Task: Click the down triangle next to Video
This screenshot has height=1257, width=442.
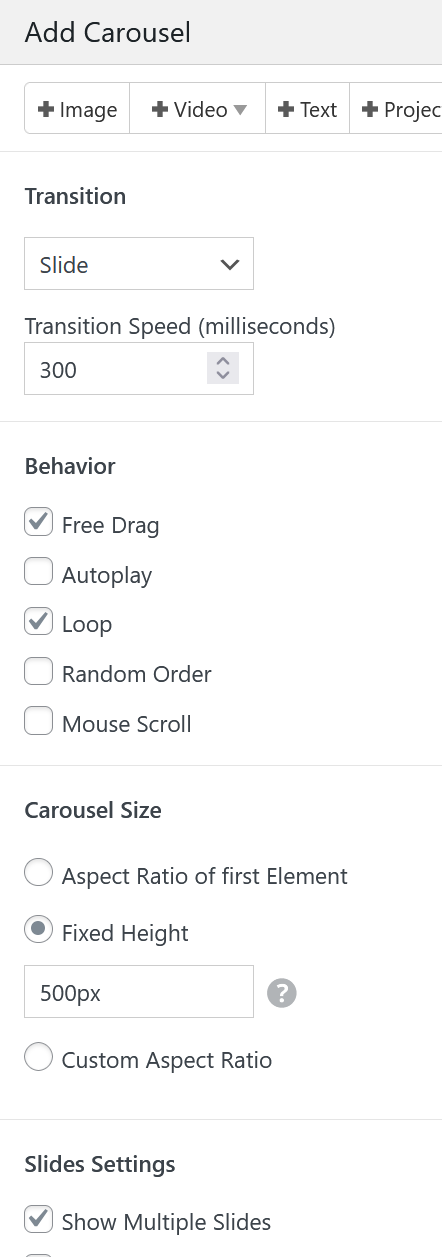Action: pyautogui.click(x=240, y=110)
